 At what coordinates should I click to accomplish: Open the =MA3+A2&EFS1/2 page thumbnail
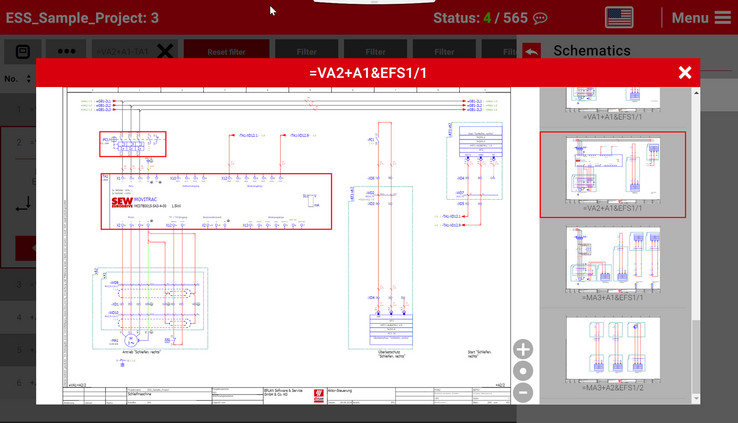tap(613, 354)
